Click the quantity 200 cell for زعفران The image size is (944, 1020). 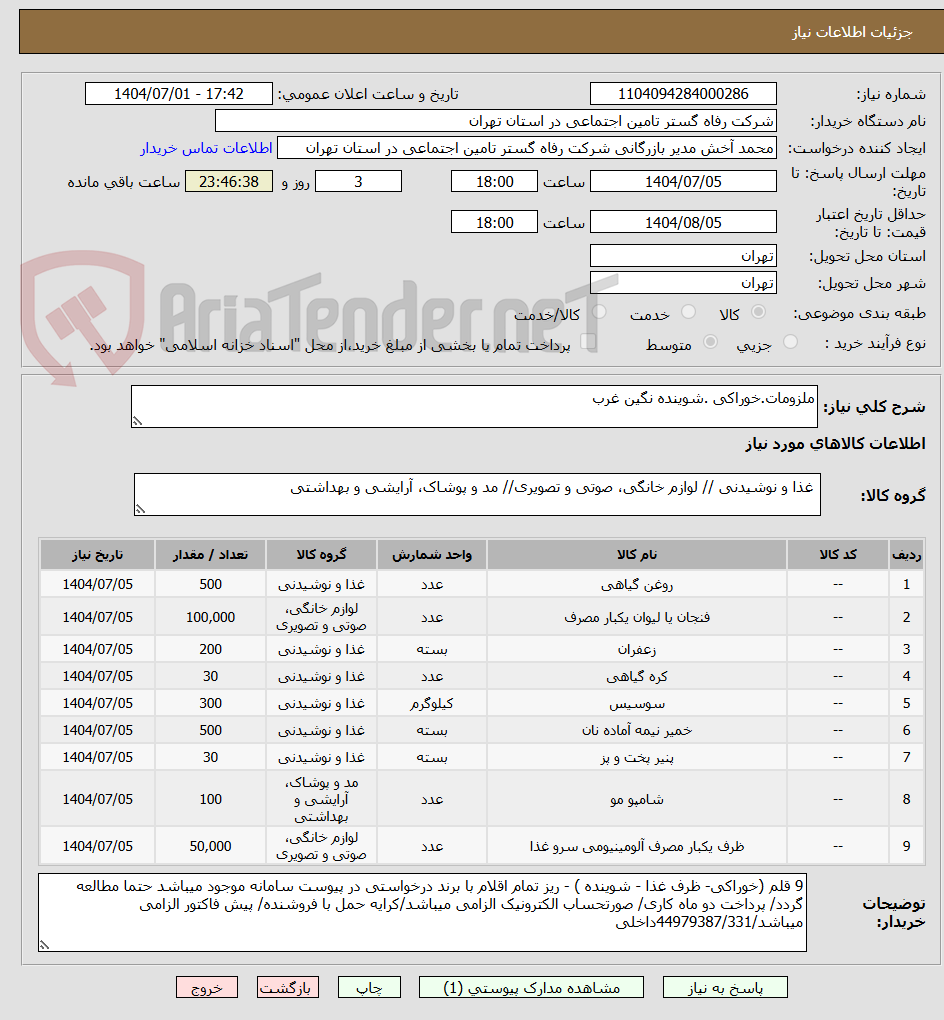point(210,649)
